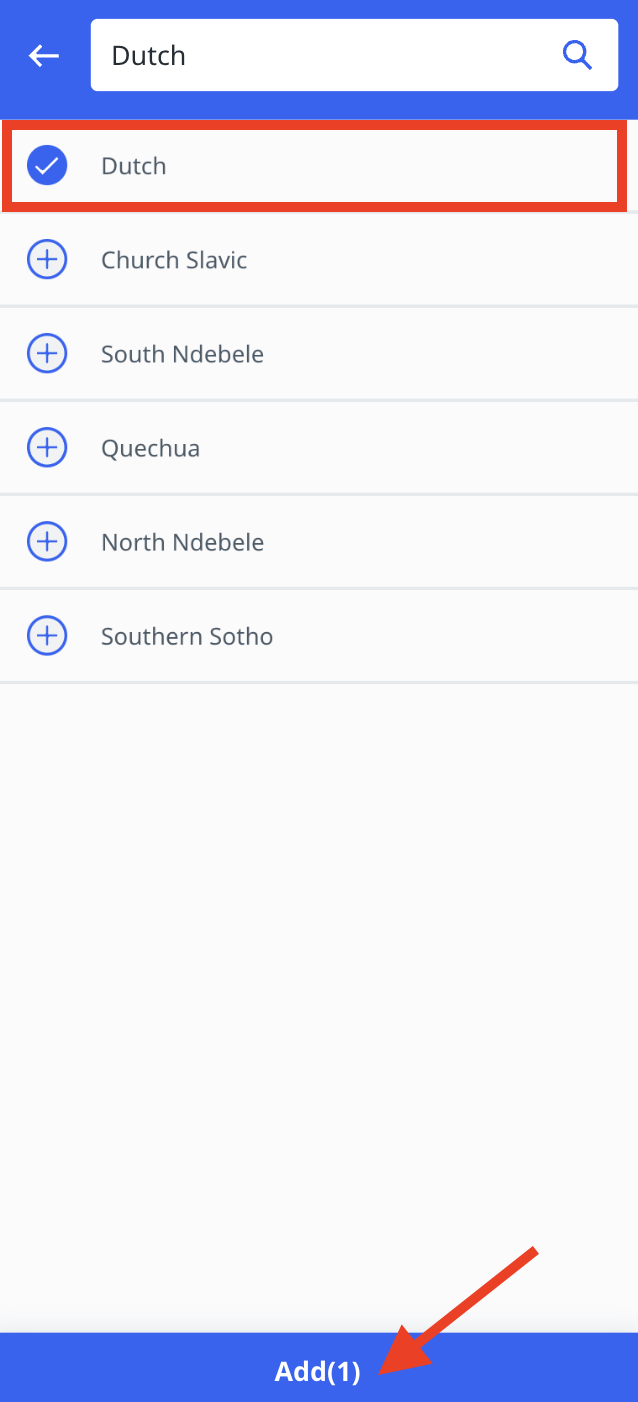Add North Ndebele via plus icon

point(47,542)
